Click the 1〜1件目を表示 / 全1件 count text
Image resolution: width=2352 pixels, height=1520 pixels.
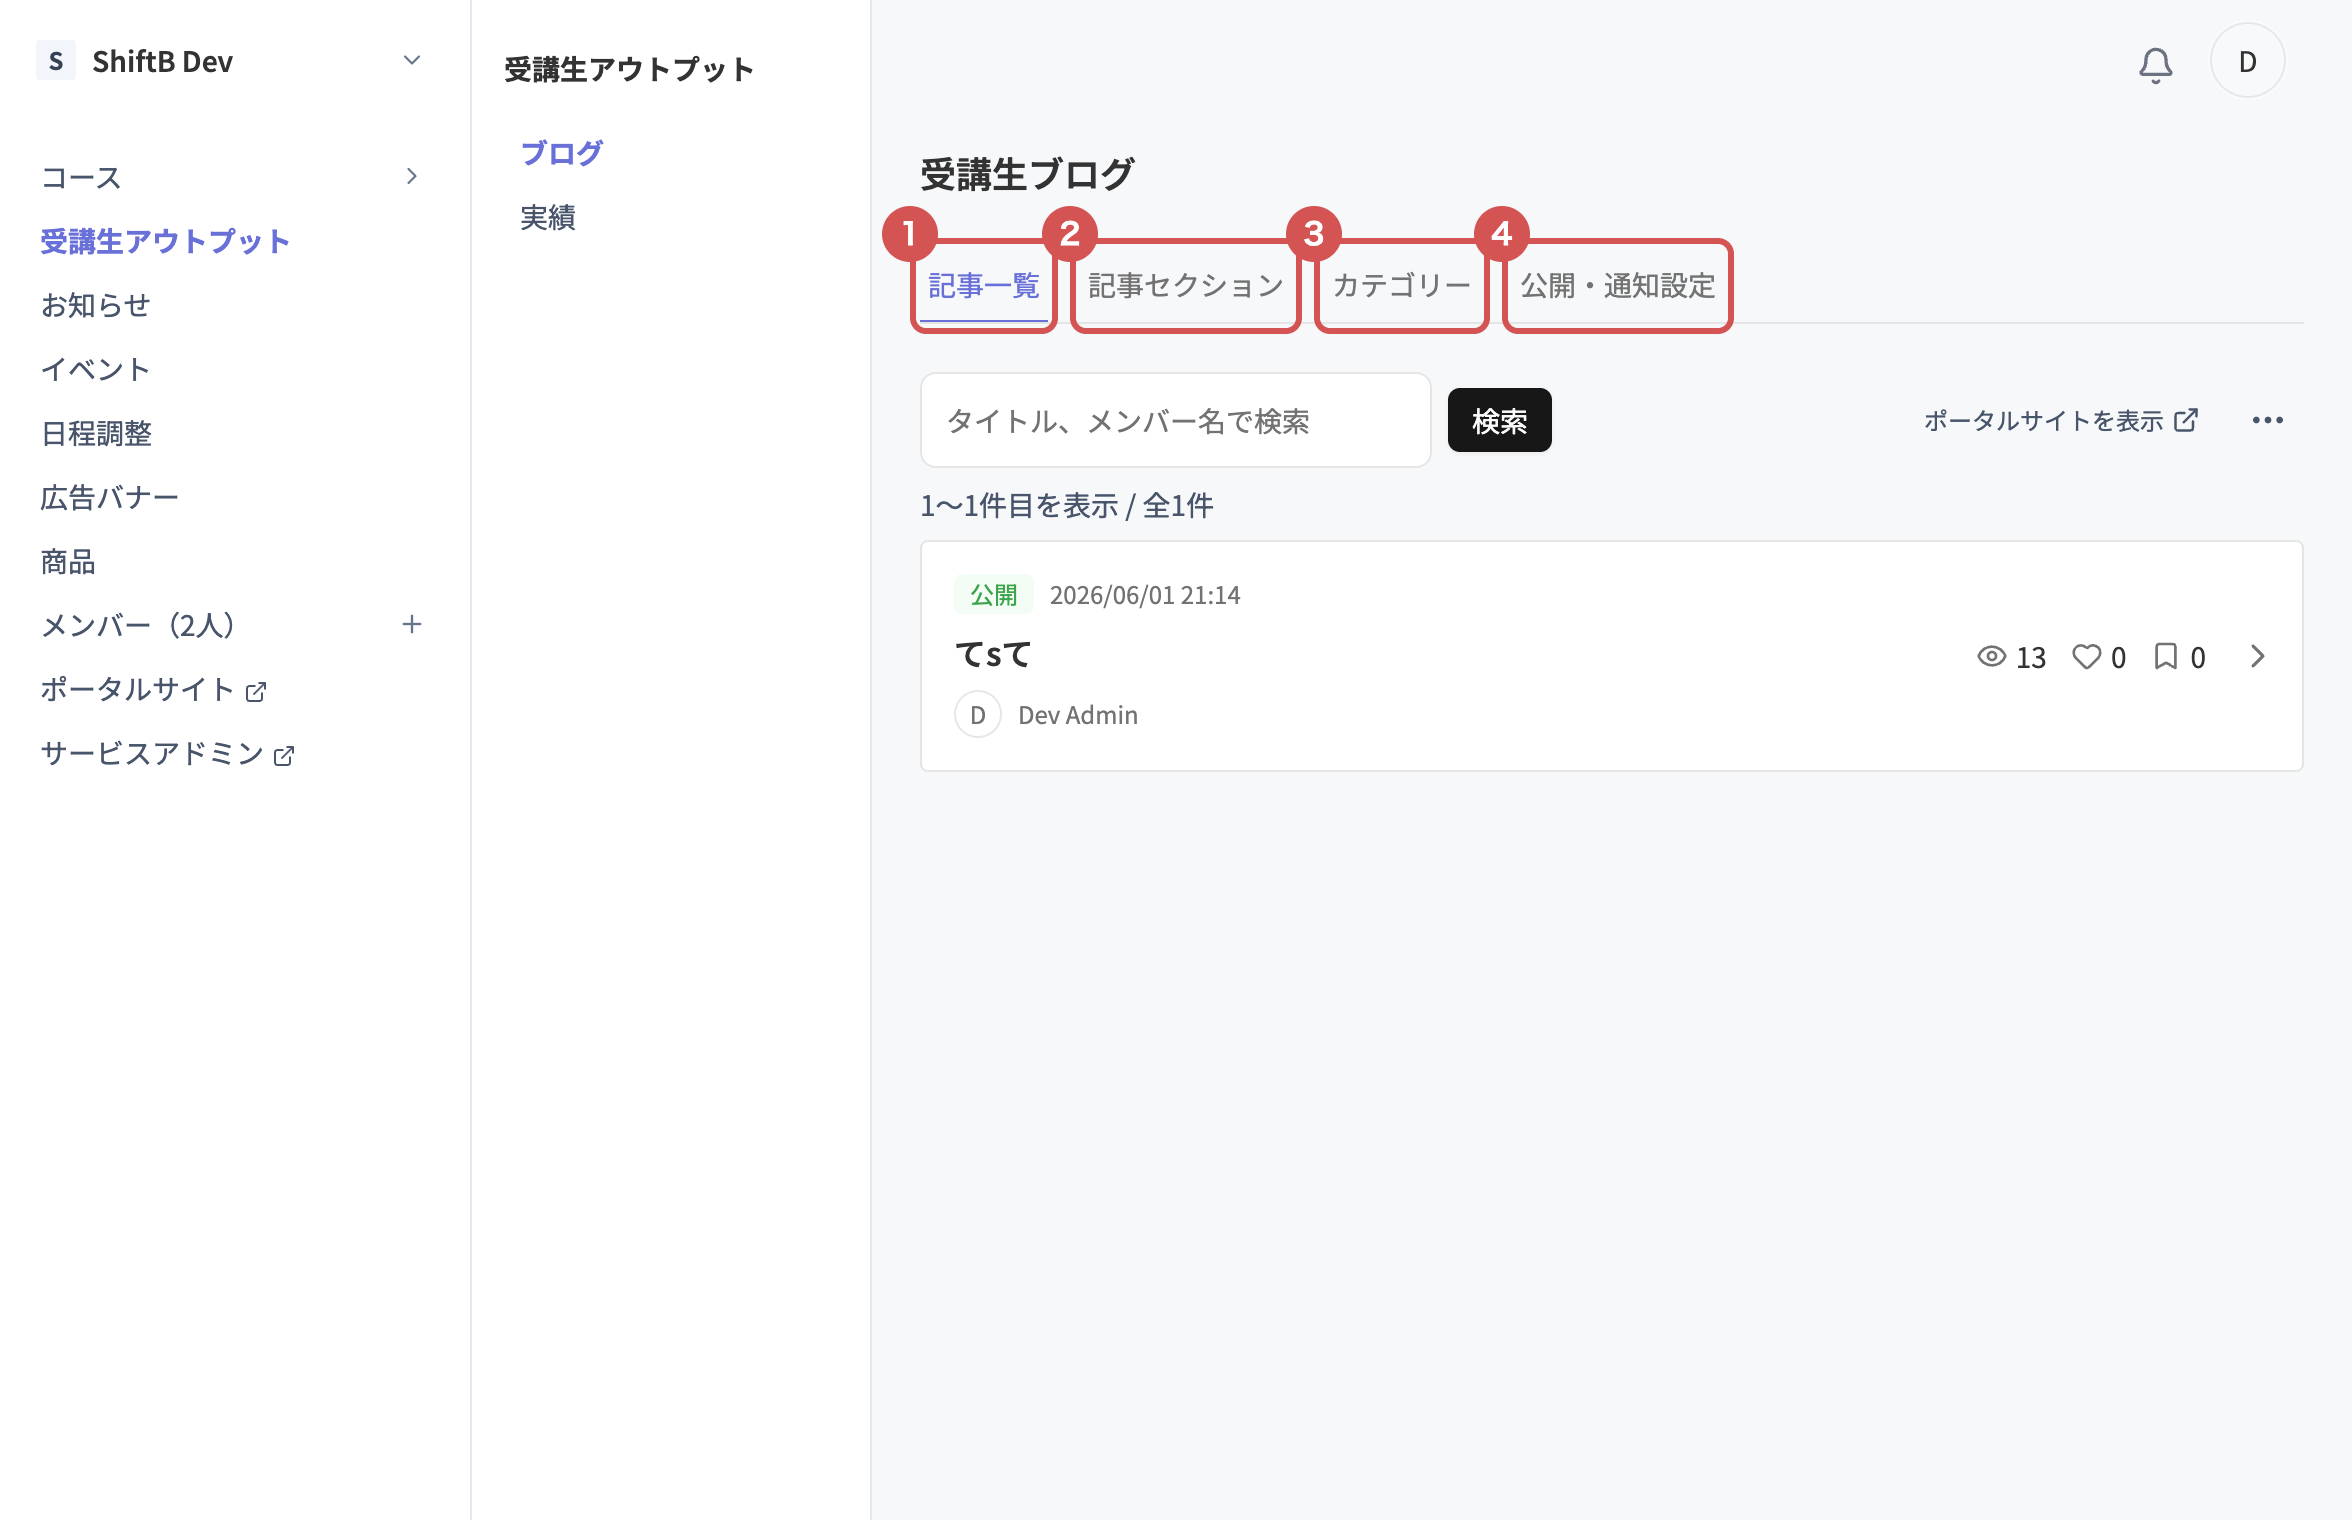(x=1067, y=505)
